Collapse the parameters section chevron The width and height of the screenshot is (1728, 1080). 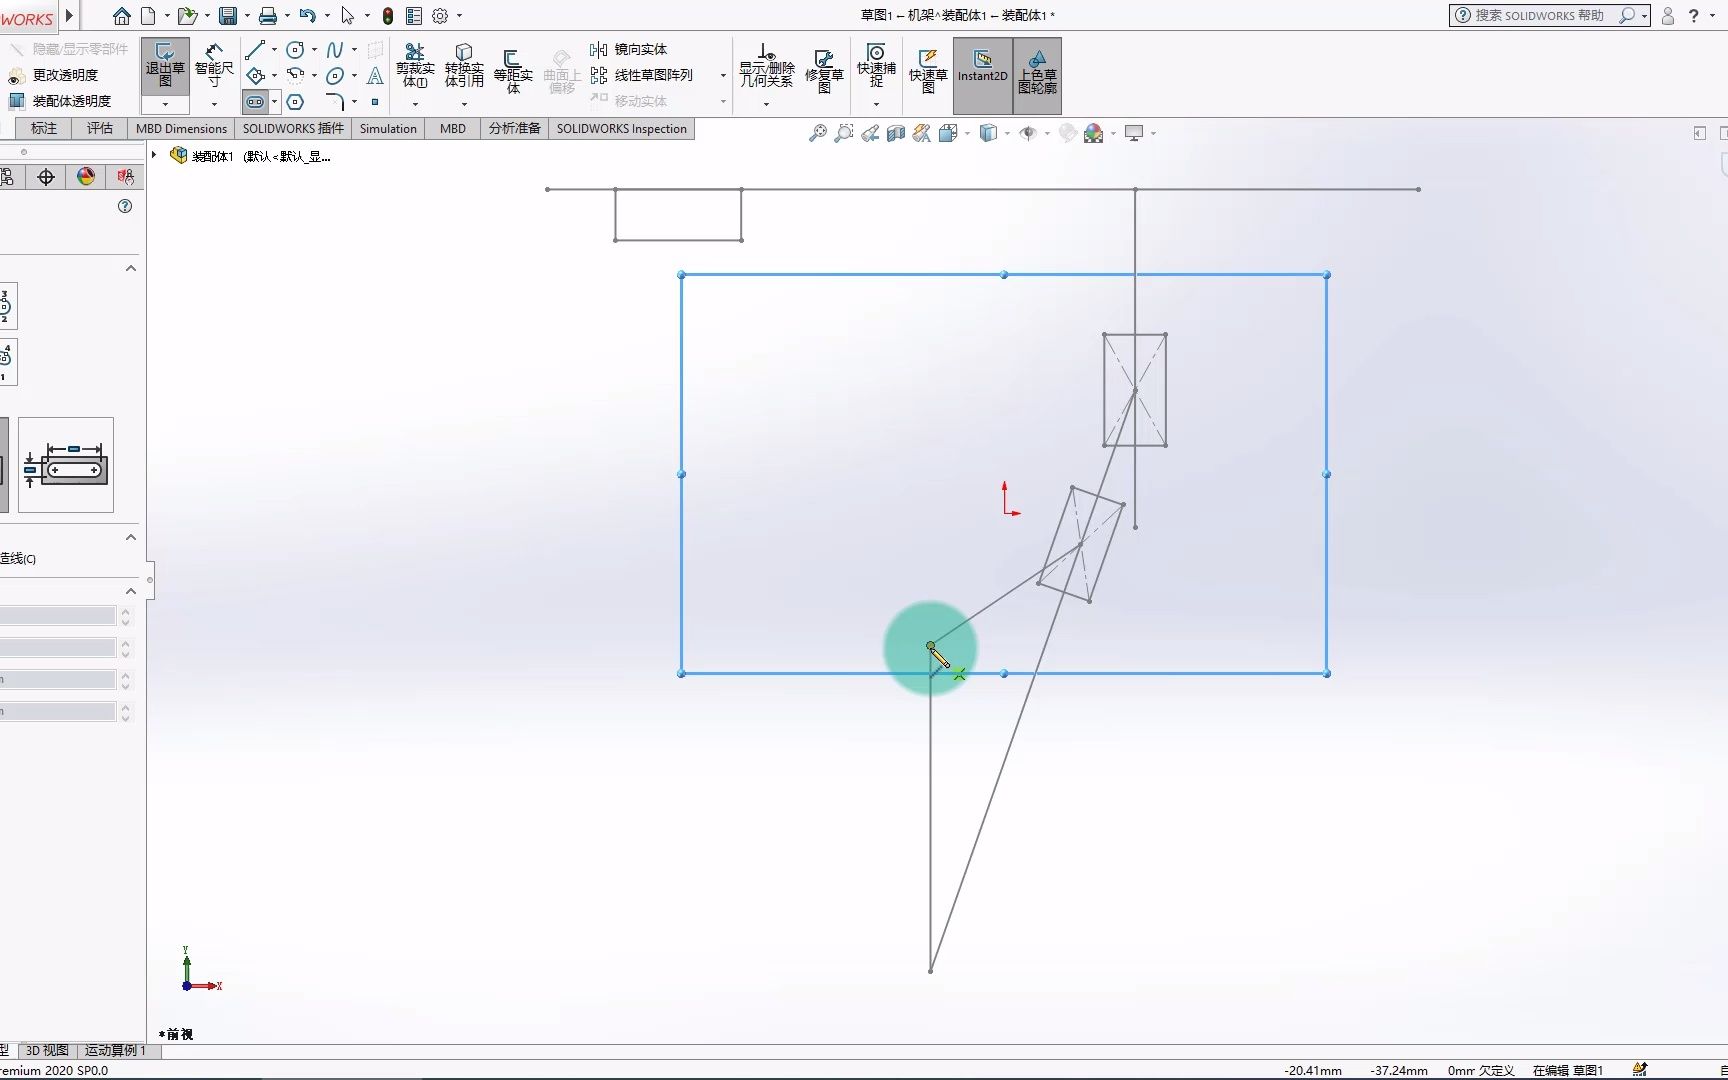[131, 591]
